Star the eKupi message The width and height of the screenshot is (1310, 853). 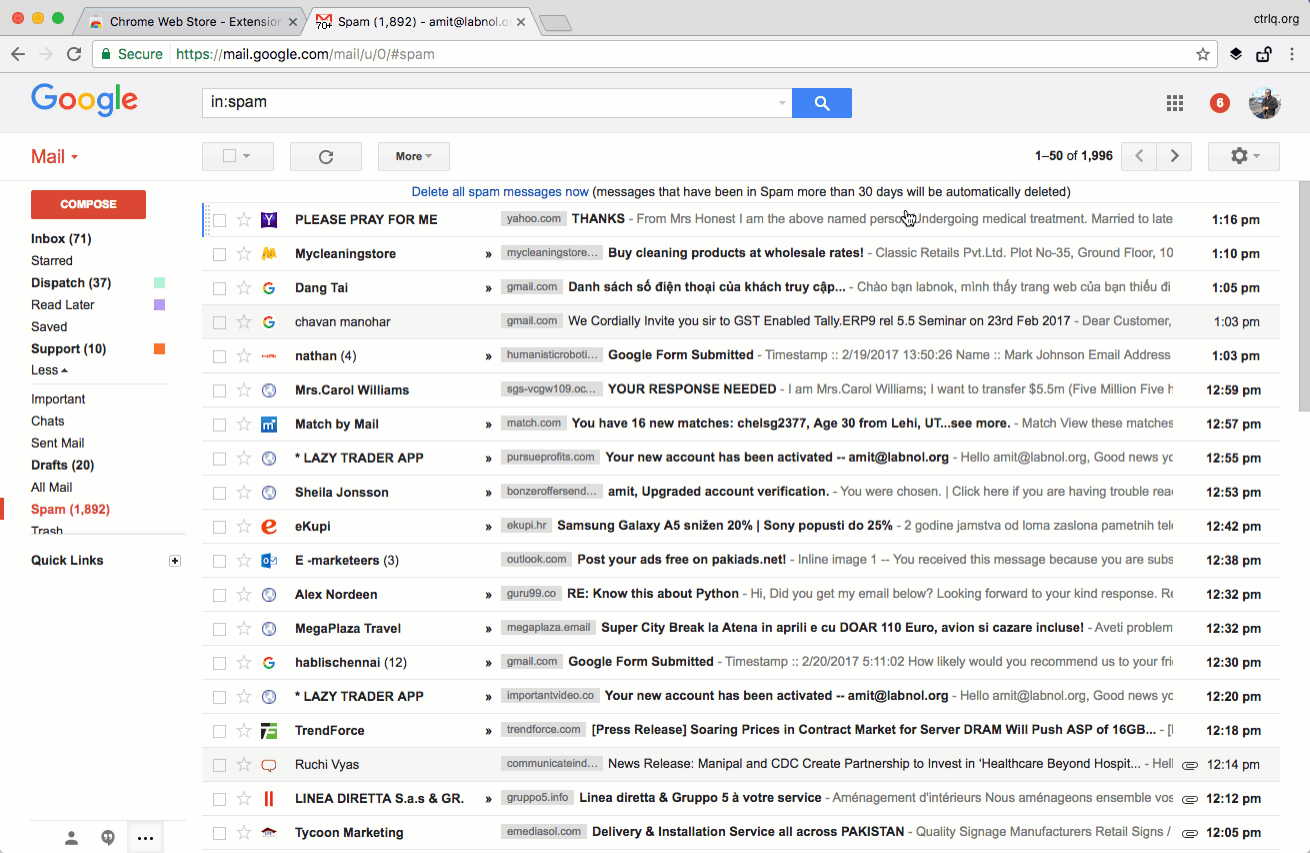[244, 526]
